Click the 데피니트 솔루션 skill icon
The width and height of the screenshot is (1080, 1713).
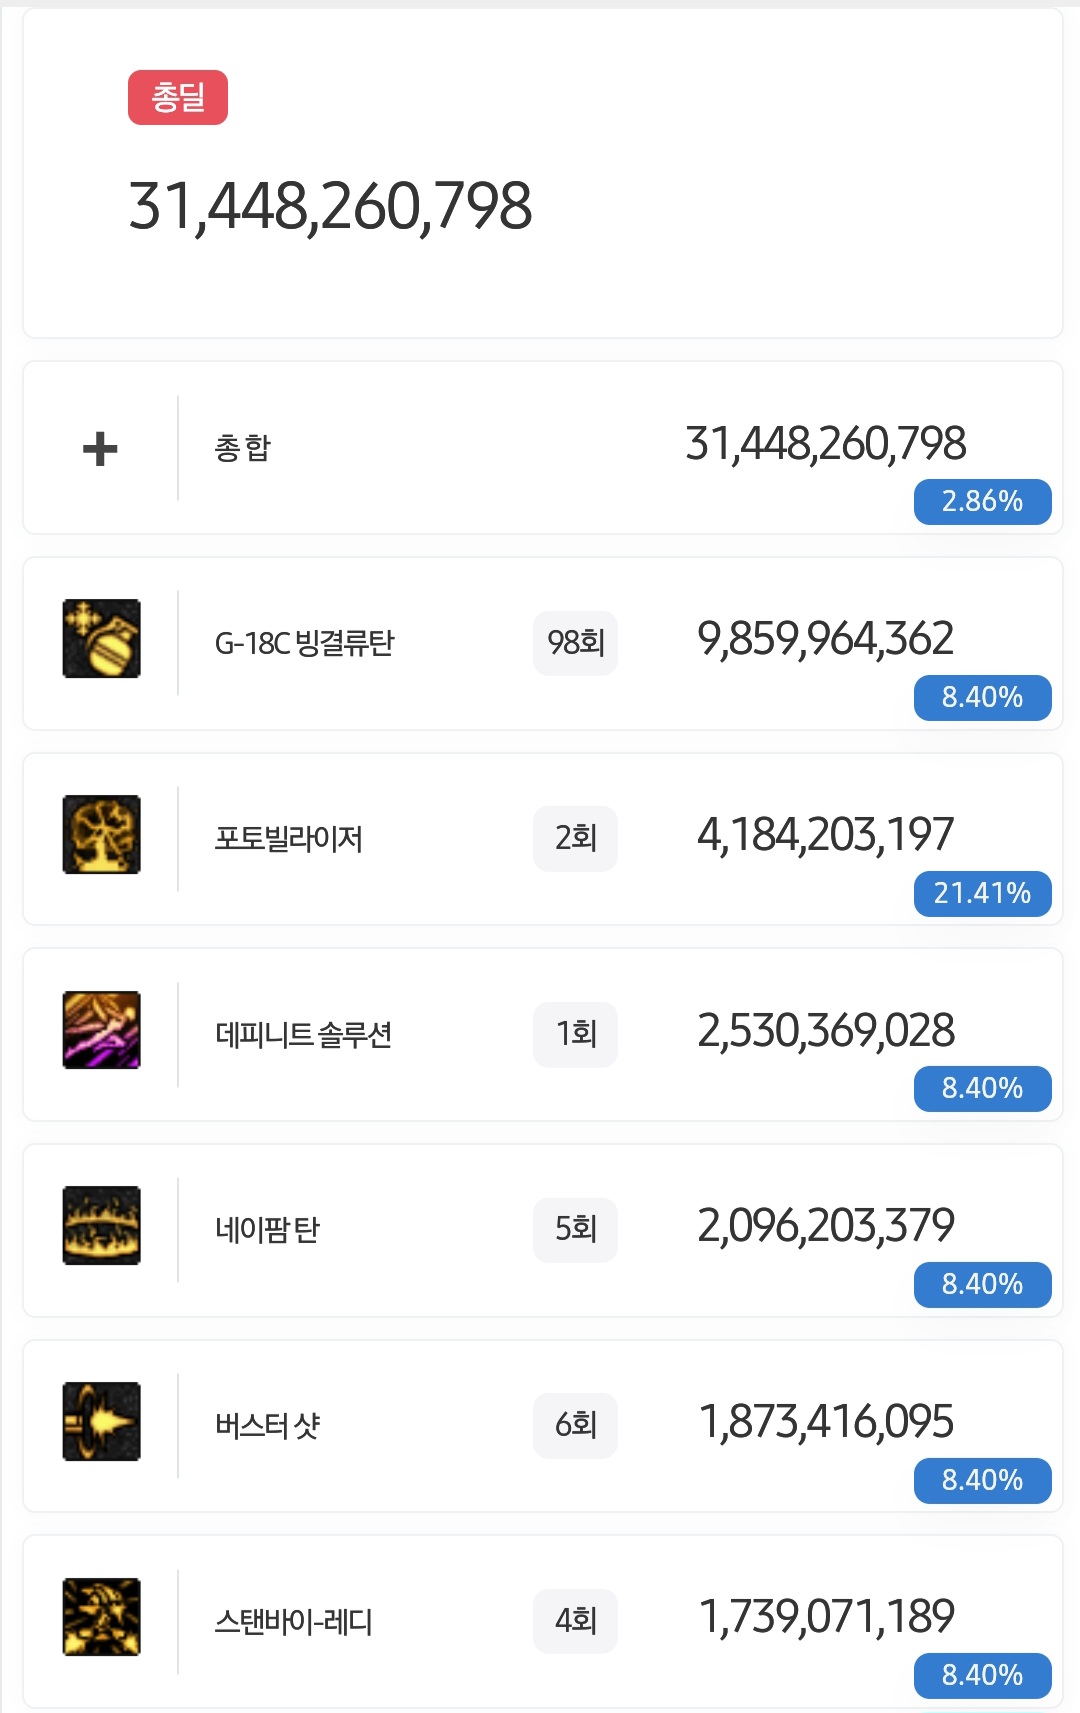click(x=101, y=1030)
